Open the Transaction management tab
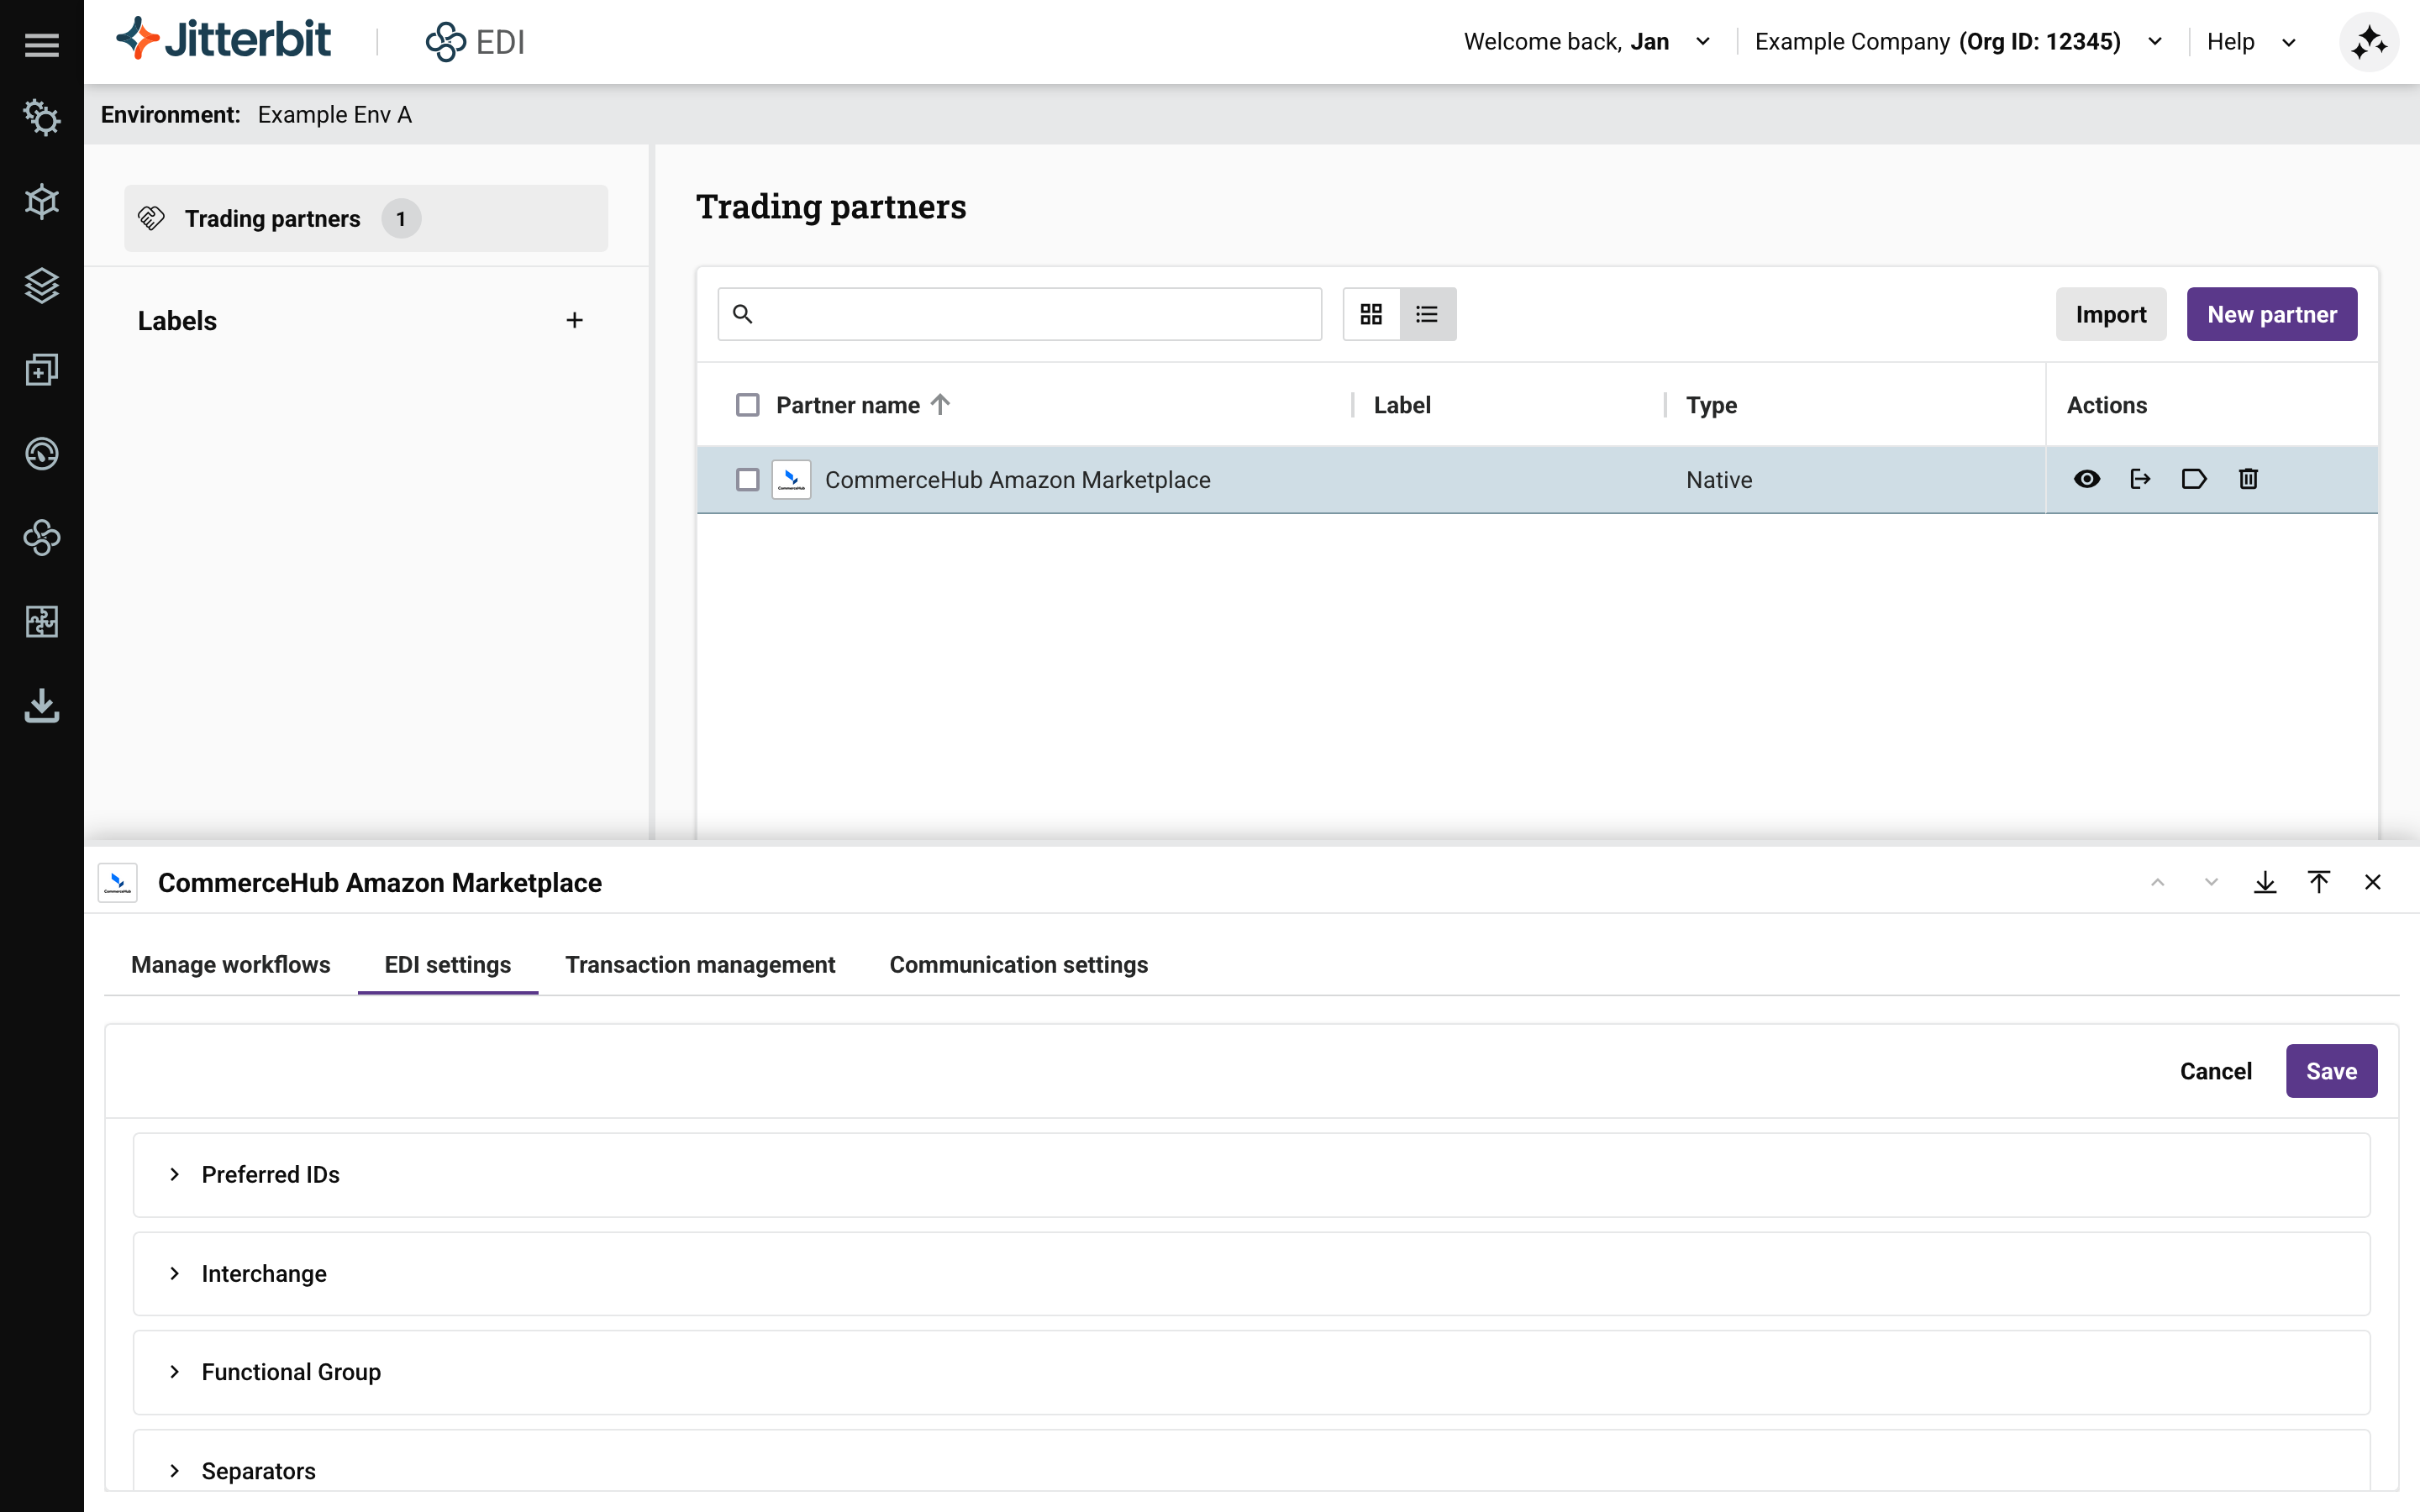The height and width of the screenshot is (1512, 2420). click(x=700, y=964)
